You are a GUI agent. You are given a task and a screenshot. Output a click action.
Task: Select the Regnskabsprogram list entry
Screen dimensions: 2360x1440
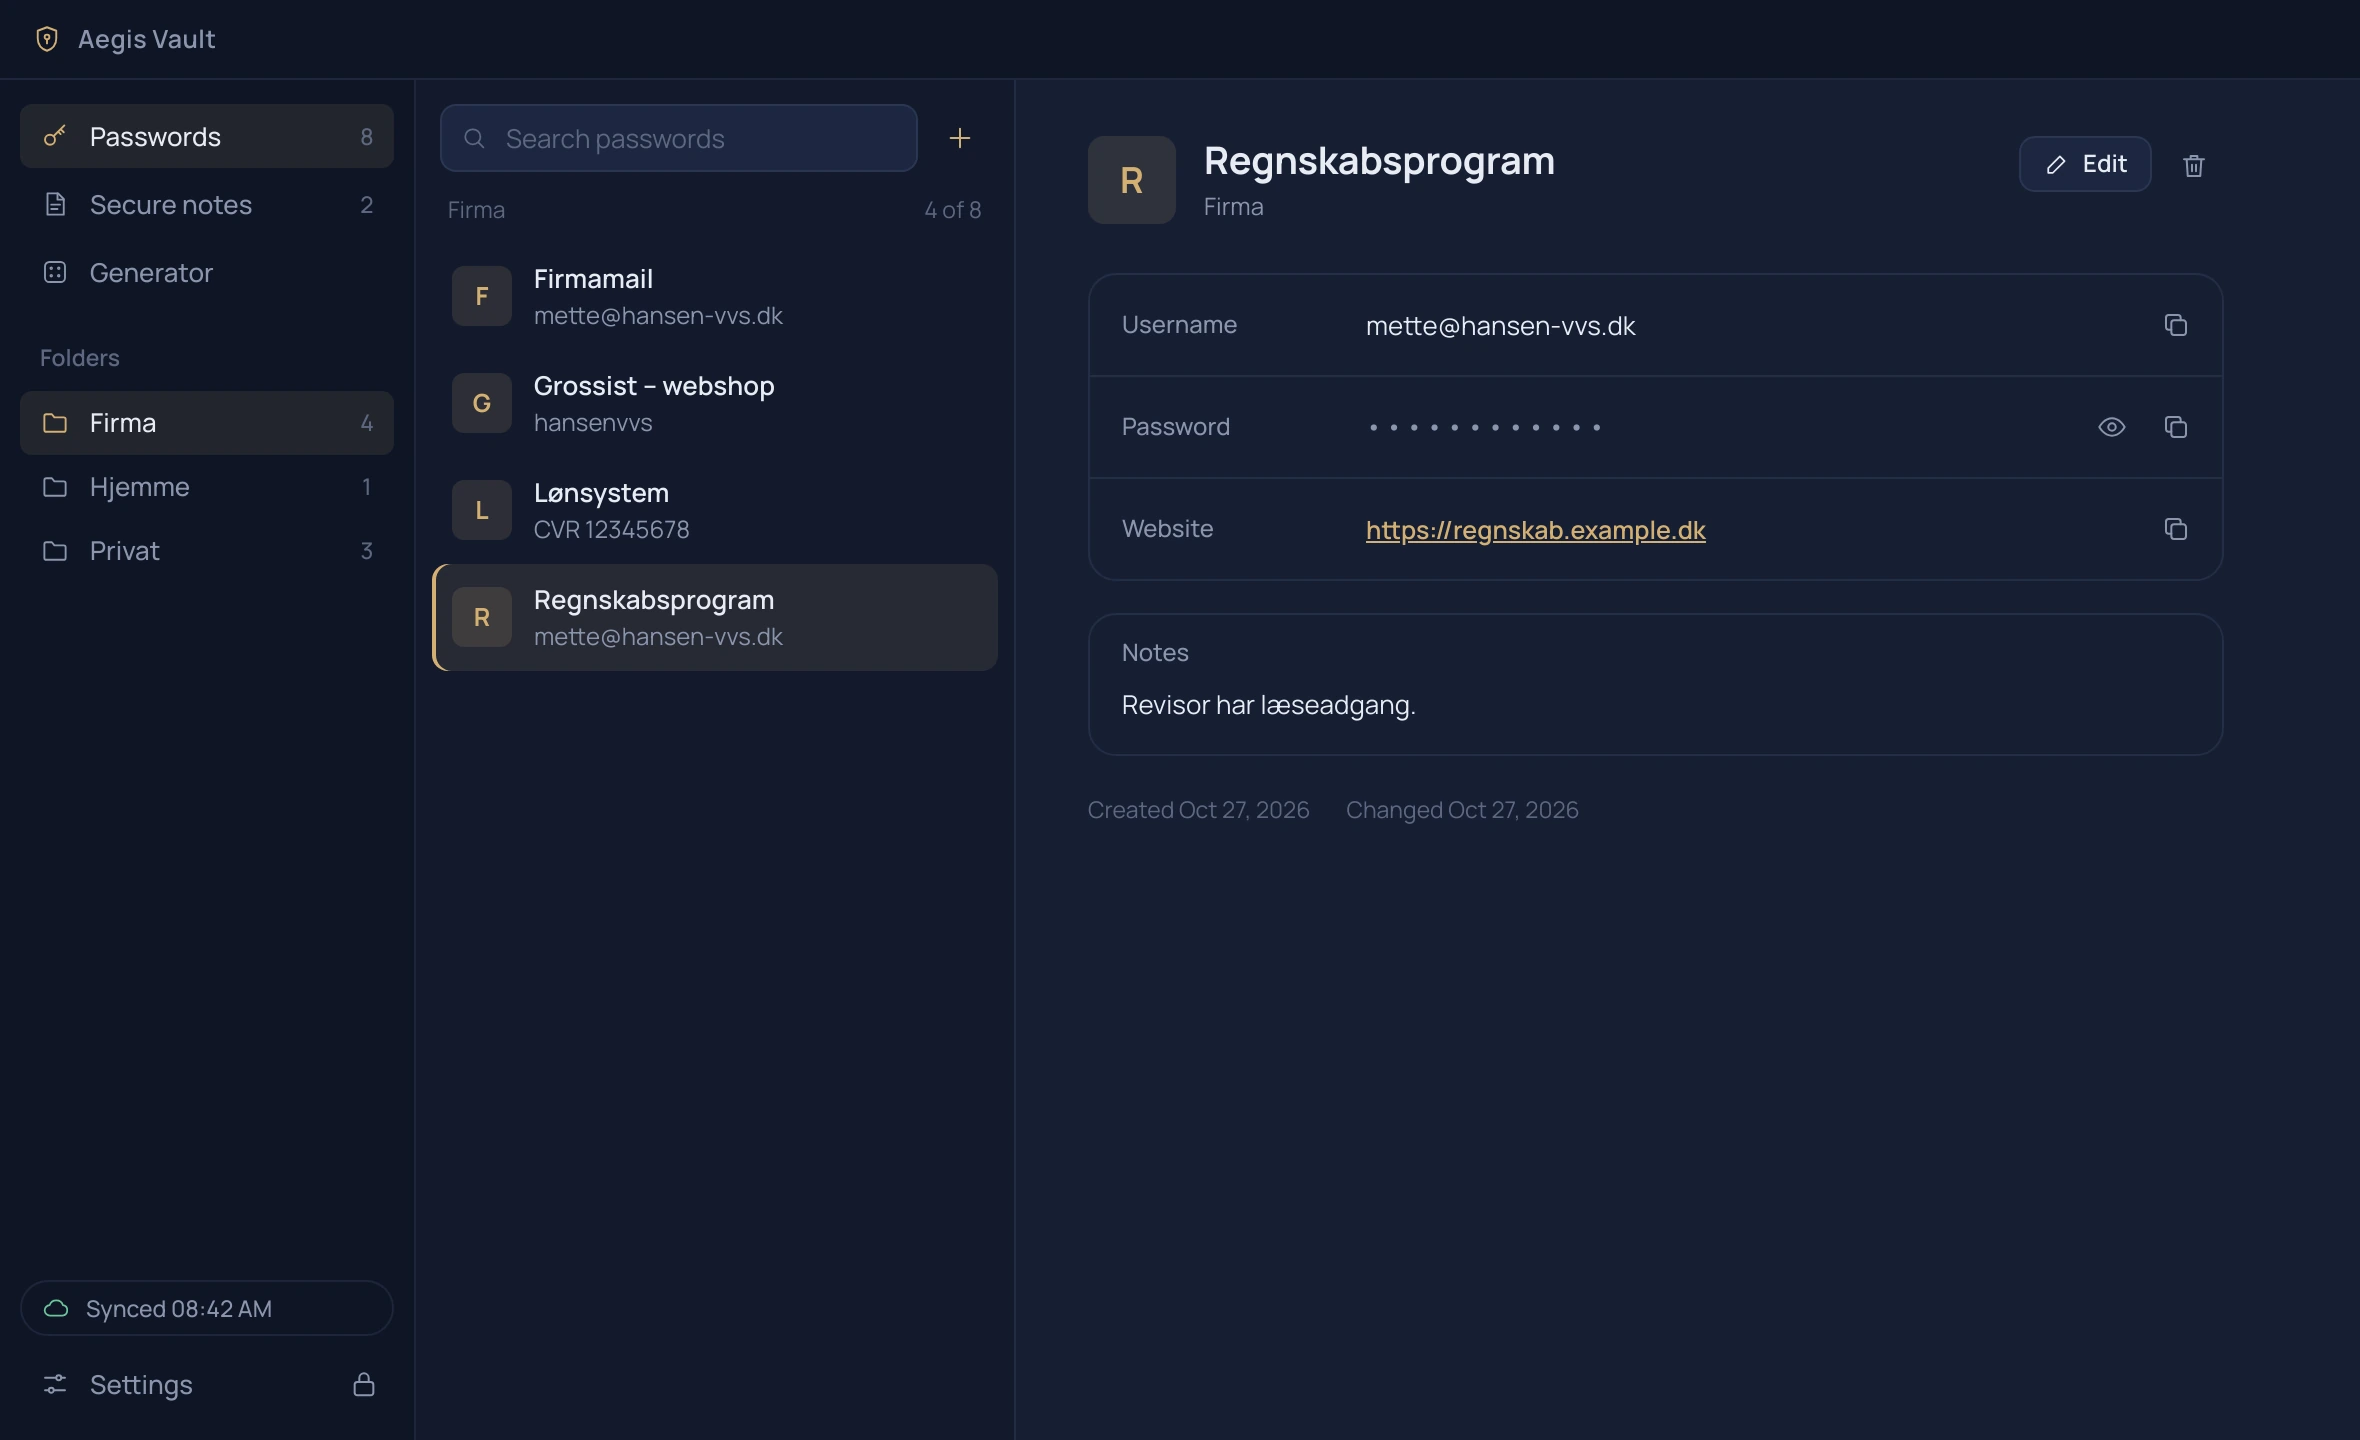(715, 617)
